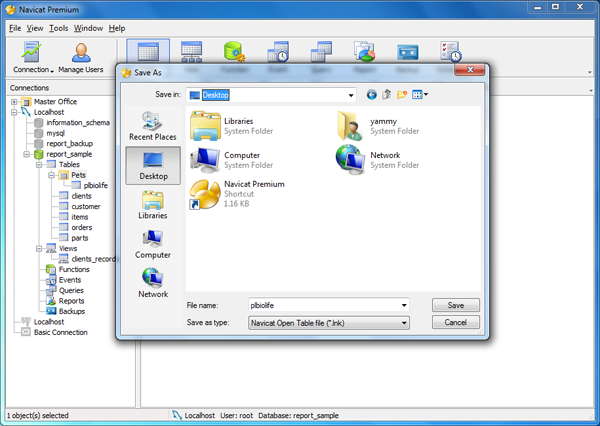This screenshot has width=600, height=426.
Task: Open the File name dropdown arrow
Action: pos(404,305)
